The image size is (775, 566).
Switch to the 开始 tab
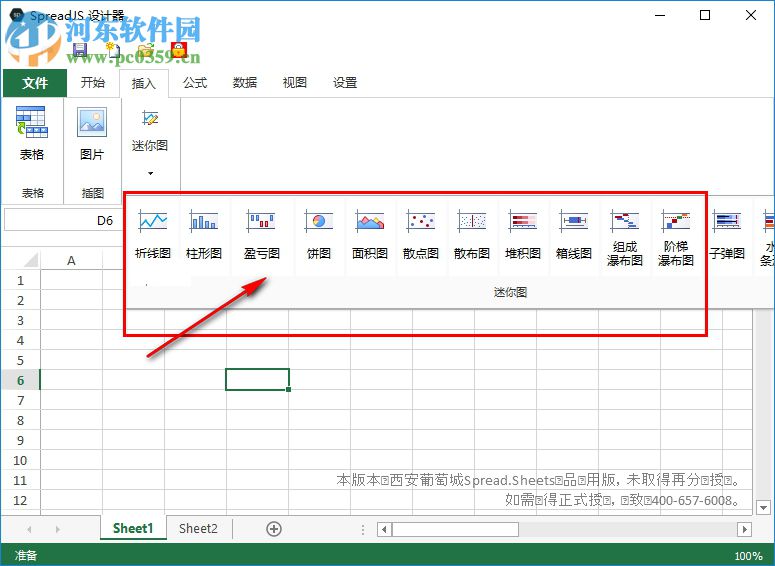pyautogui.click(x=93, y=83)
